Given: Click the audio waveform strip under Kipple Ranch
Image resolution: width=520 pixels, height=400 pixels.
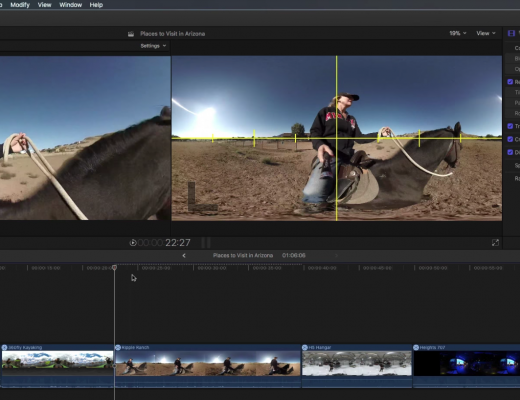Looking at the screenshot, I should [208, 382].
